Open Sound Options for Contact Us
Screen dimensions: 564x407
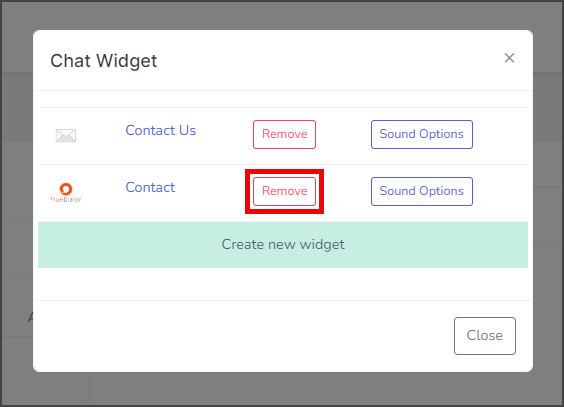pyautogui.click(x=422, y=134)
